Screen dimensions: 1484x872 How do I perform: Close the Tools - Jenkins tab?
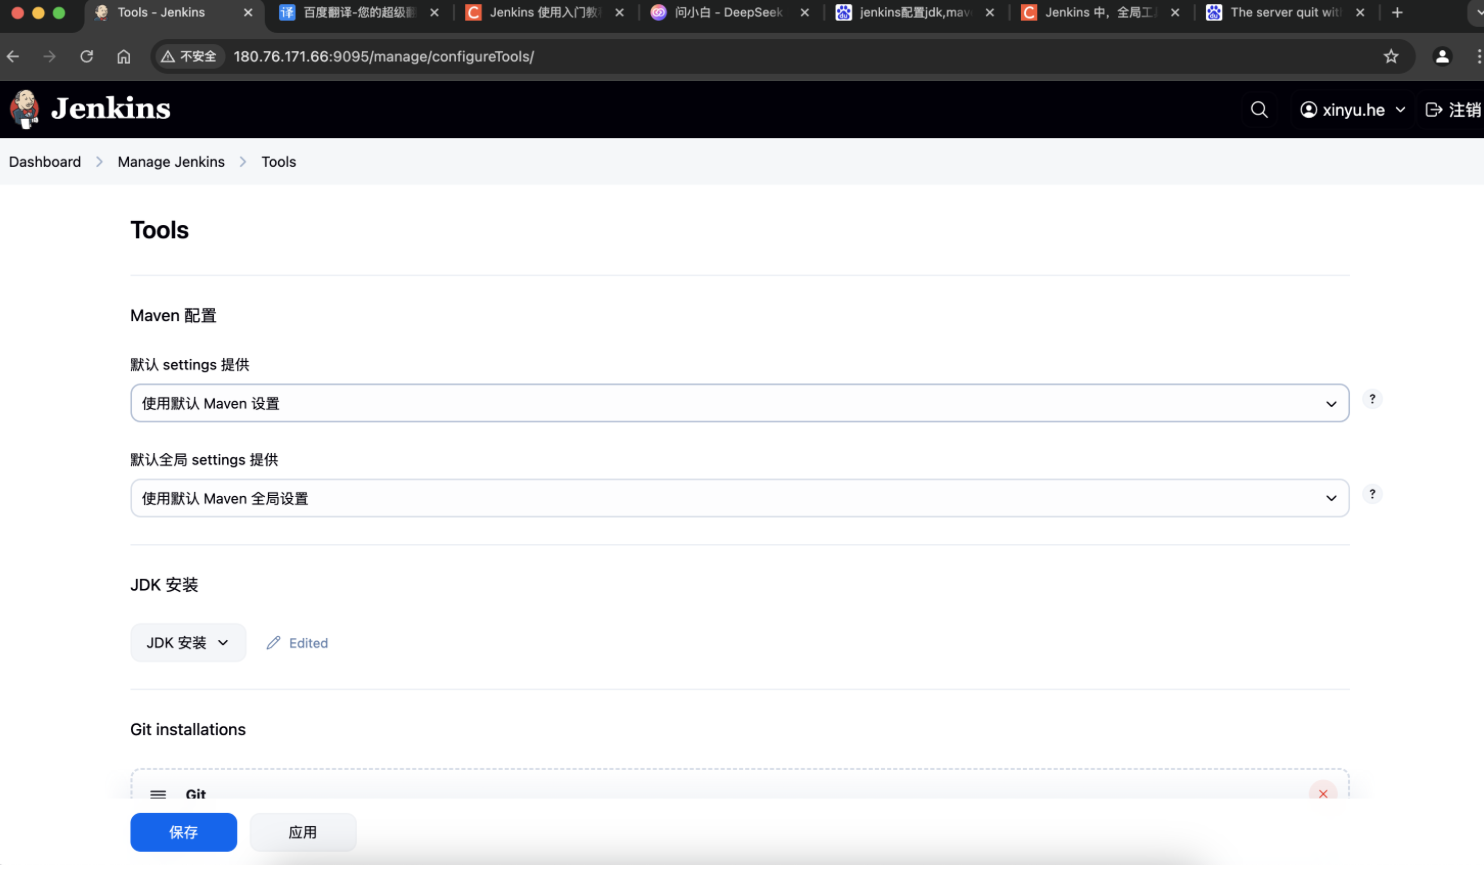pos(248,13)
